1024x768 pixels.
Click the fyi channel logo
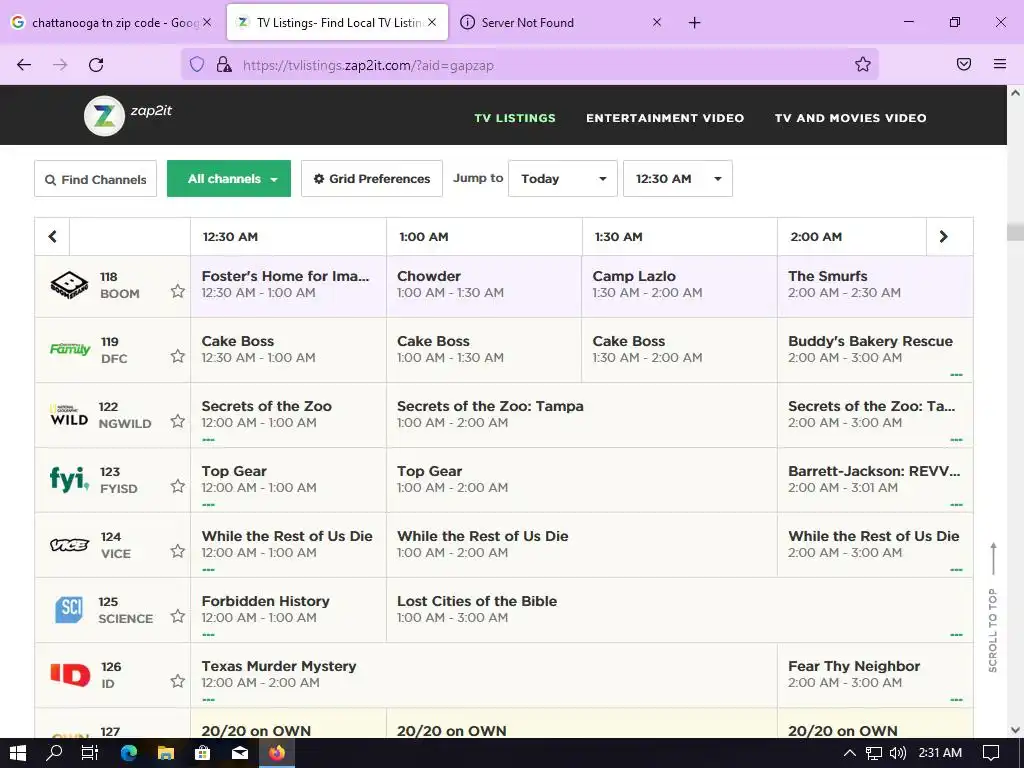[69, 479]
